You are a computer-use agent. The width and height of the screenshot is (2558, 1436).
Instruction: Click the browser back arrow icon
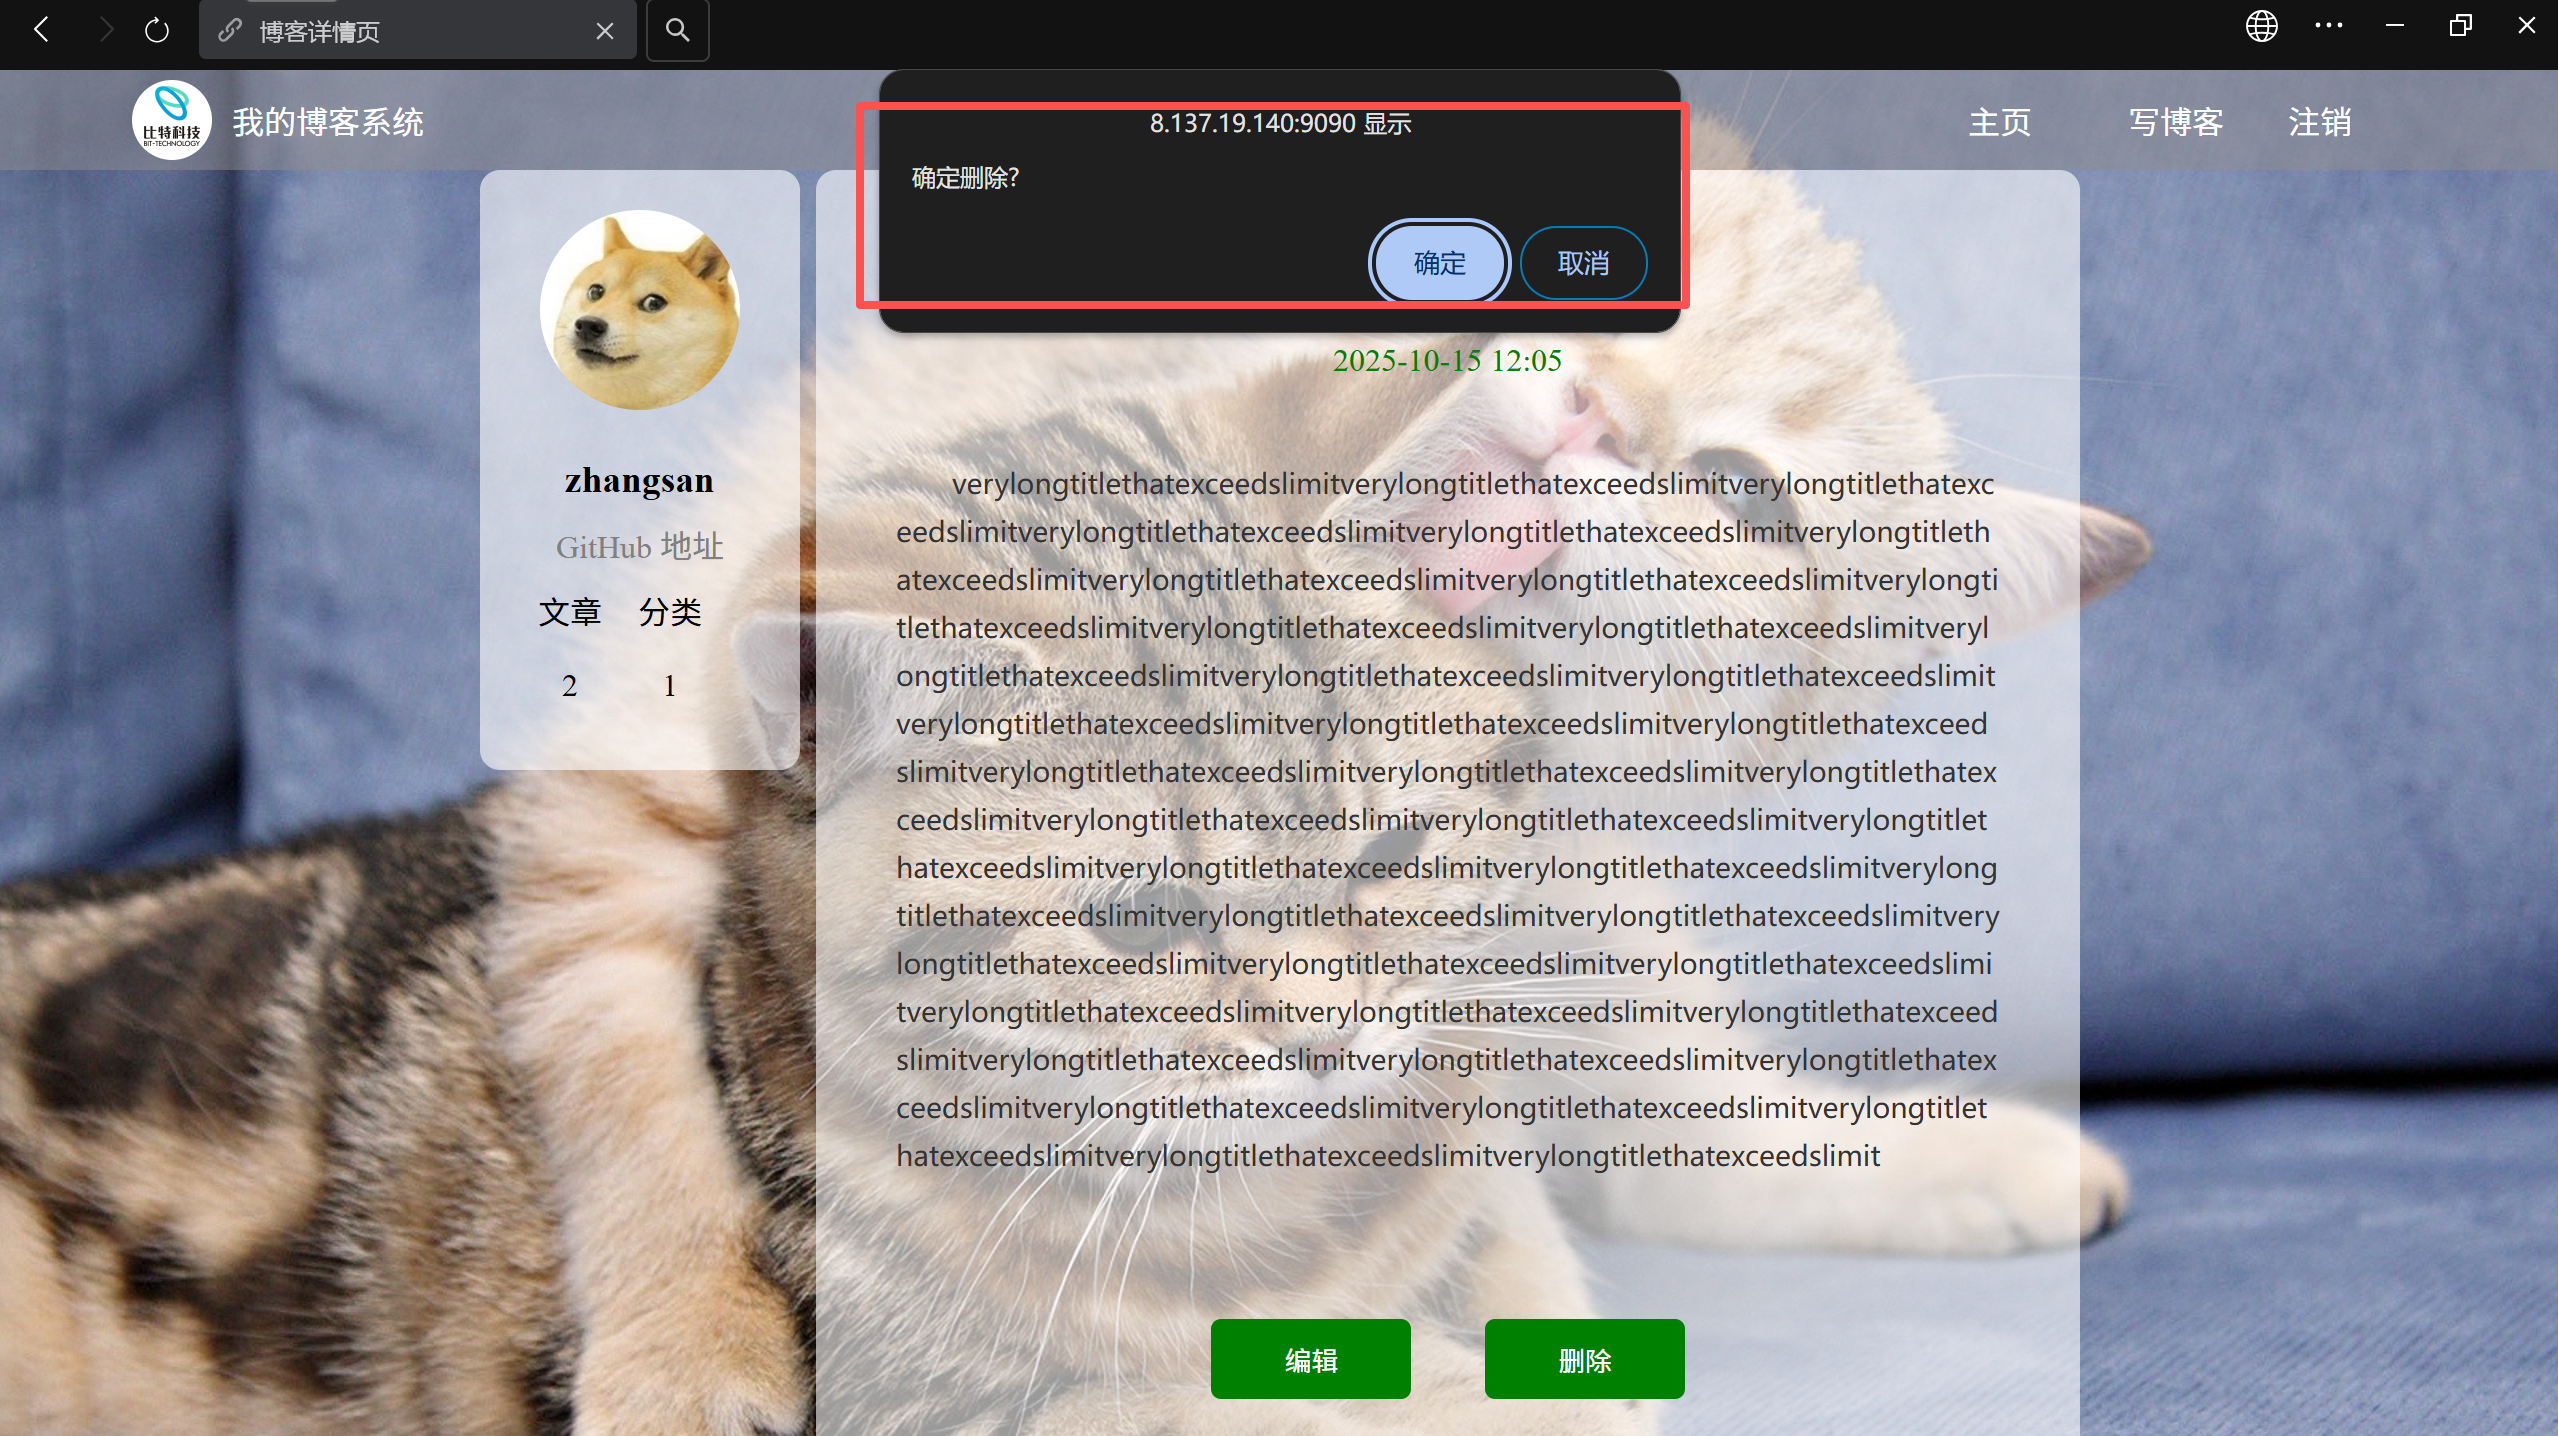[x=41, y=30]
